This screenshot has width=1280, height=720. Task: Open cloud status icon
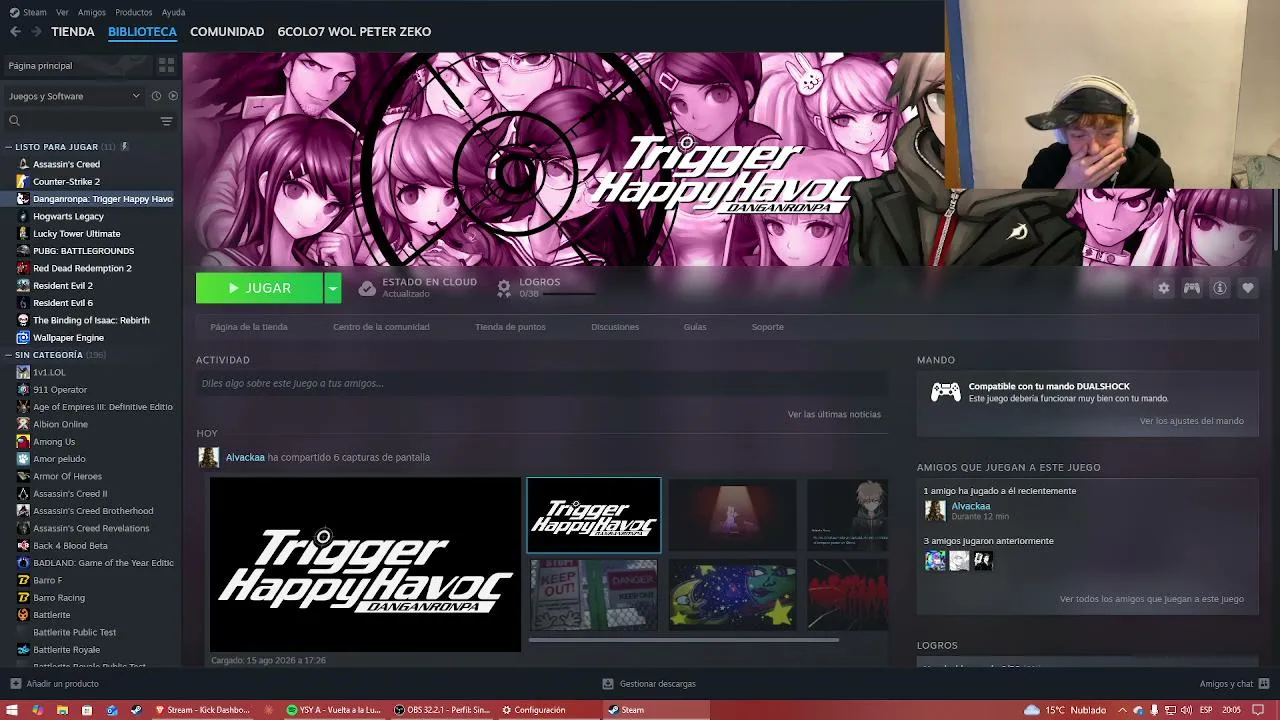pos(367,288)
